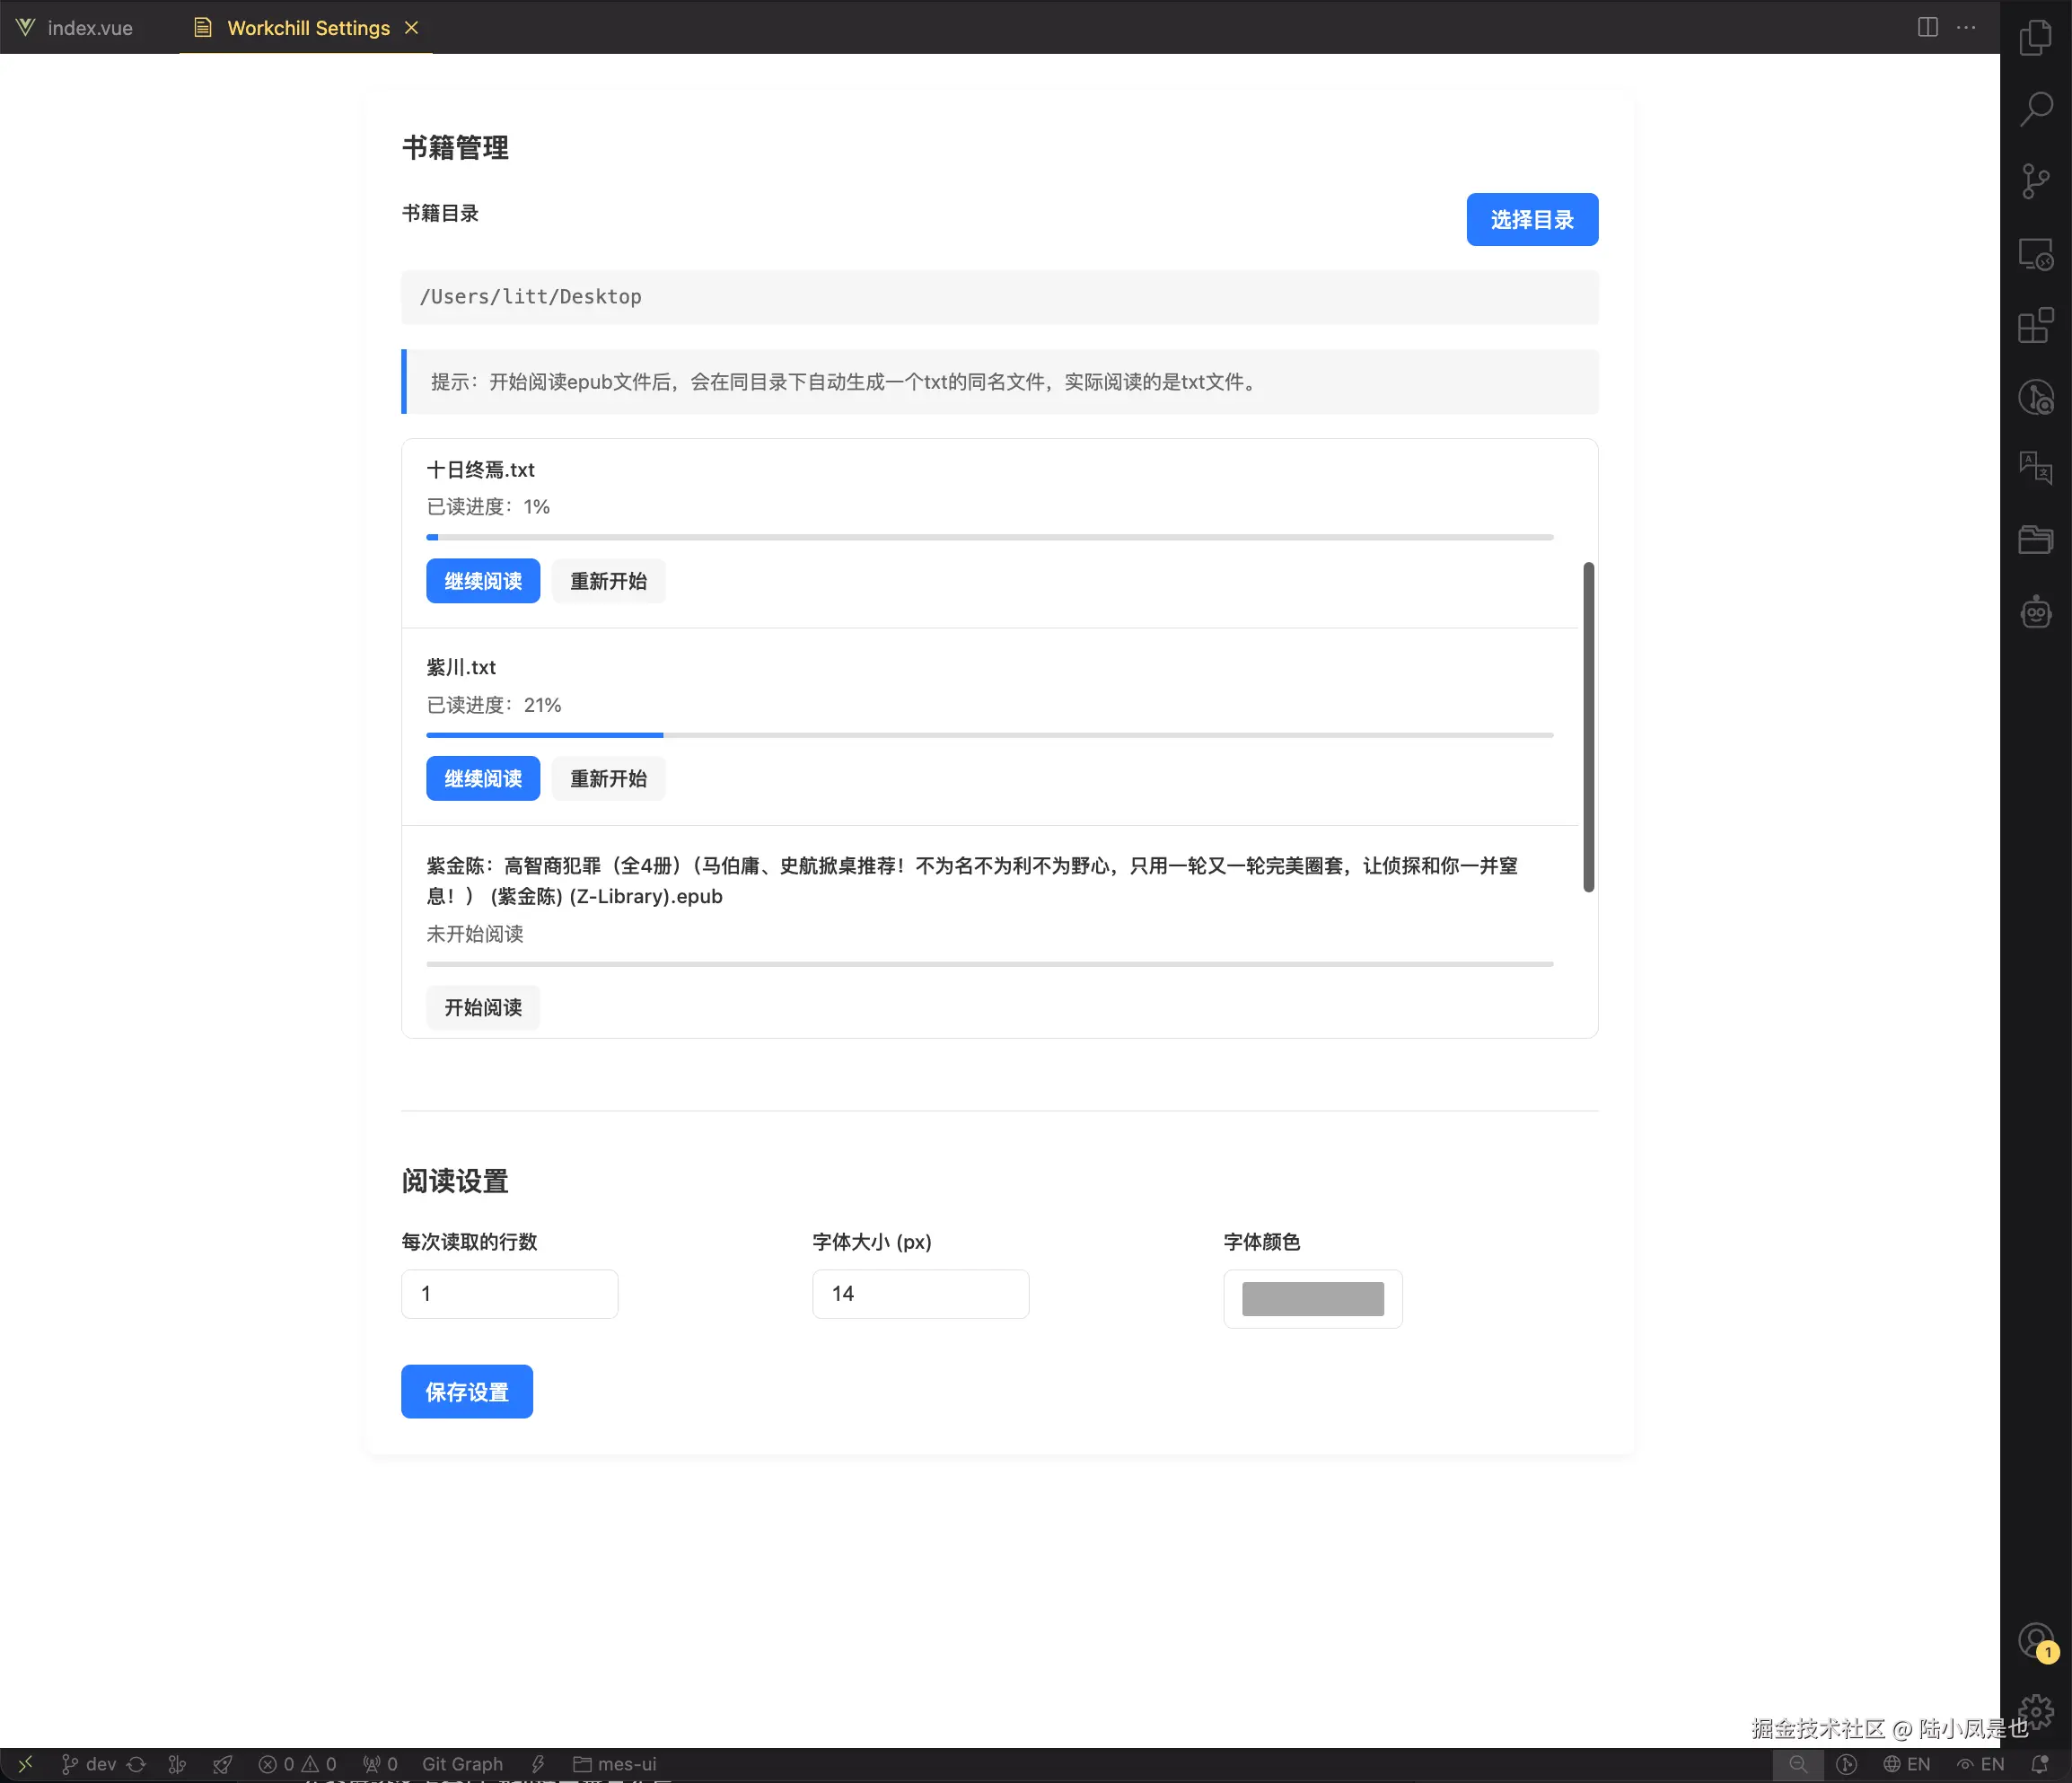This screenshot has height=1783, width=2072.
Task: Click the 保存设置 button
Action: pyautogui.click(x=466, y=1391)
